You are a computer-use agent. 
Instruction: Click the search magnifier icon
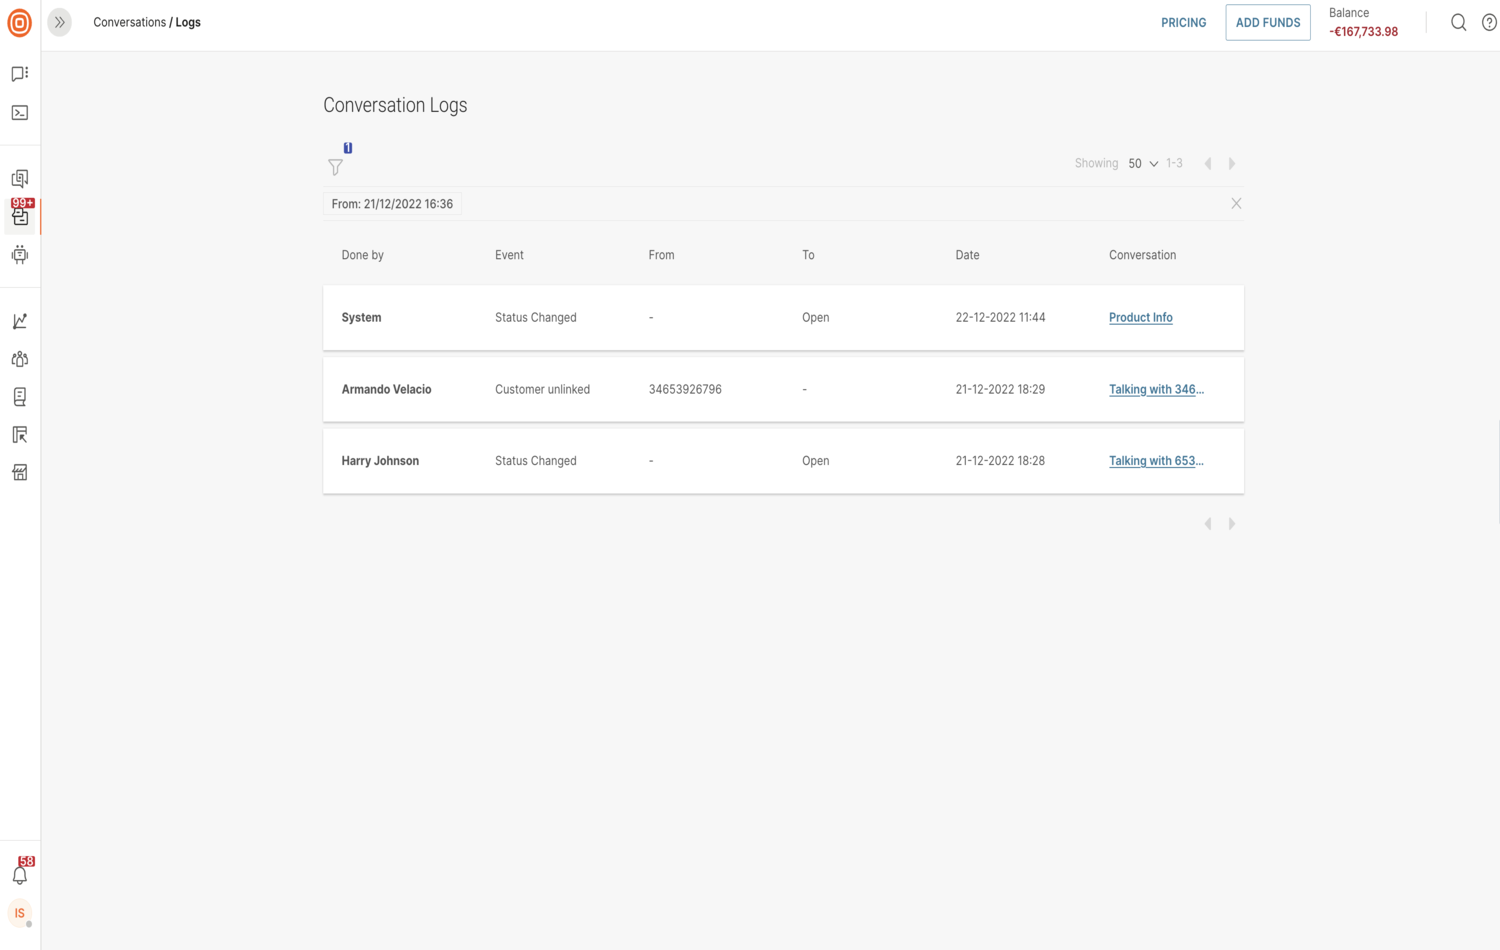pyautogui.click(x=1458, y=23)
